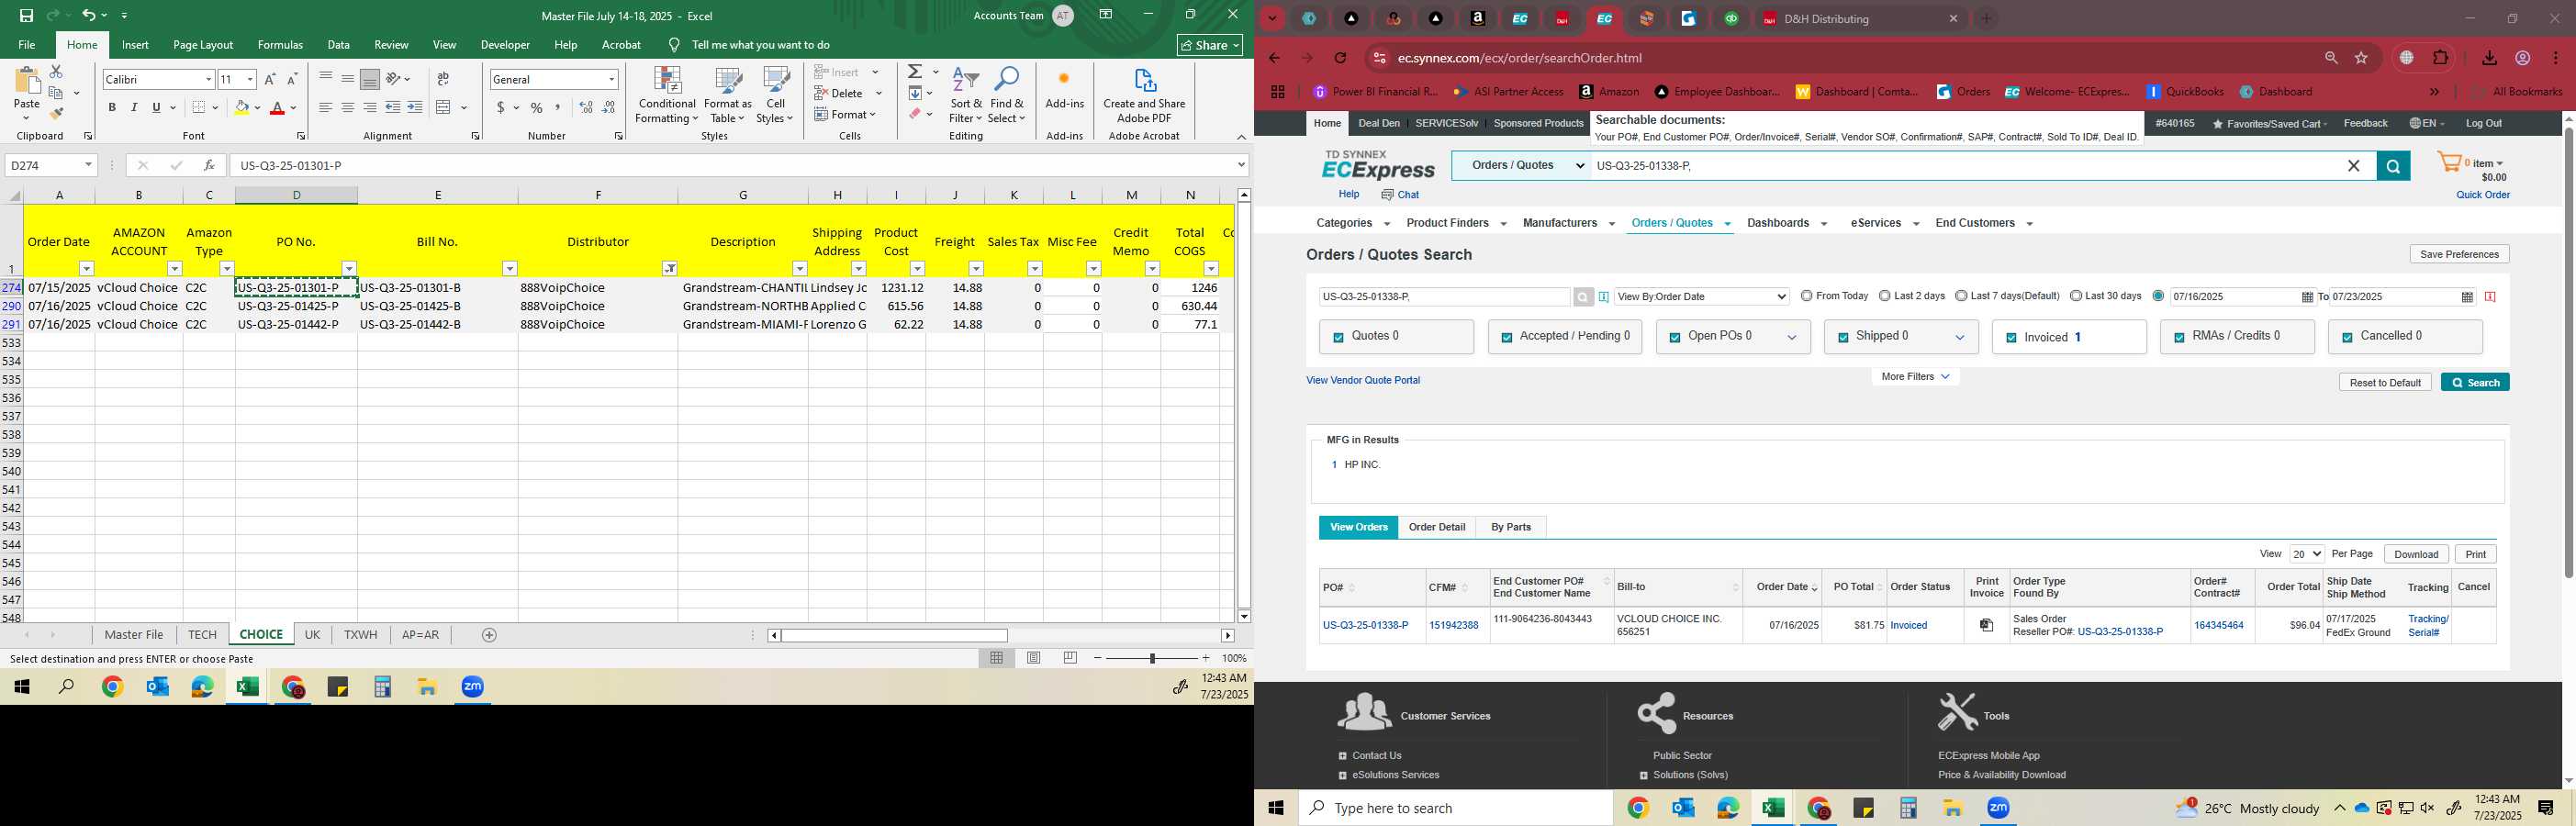Add new sheet with plus icon
This screenshot has height=826, width=2576.
click(x=489, y=635)
